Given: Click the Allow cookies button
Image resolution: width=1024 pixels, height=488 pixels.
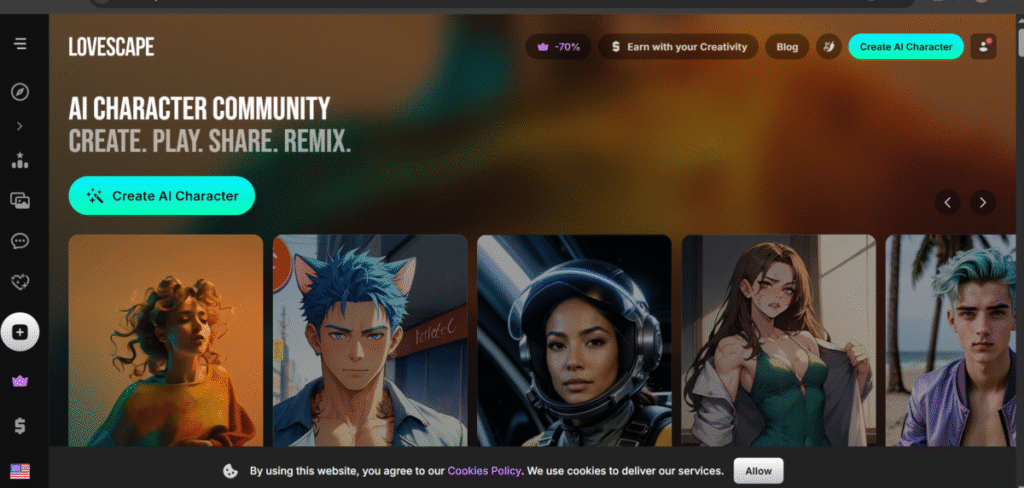Looking at the screenshot, I should pos(758,470).
